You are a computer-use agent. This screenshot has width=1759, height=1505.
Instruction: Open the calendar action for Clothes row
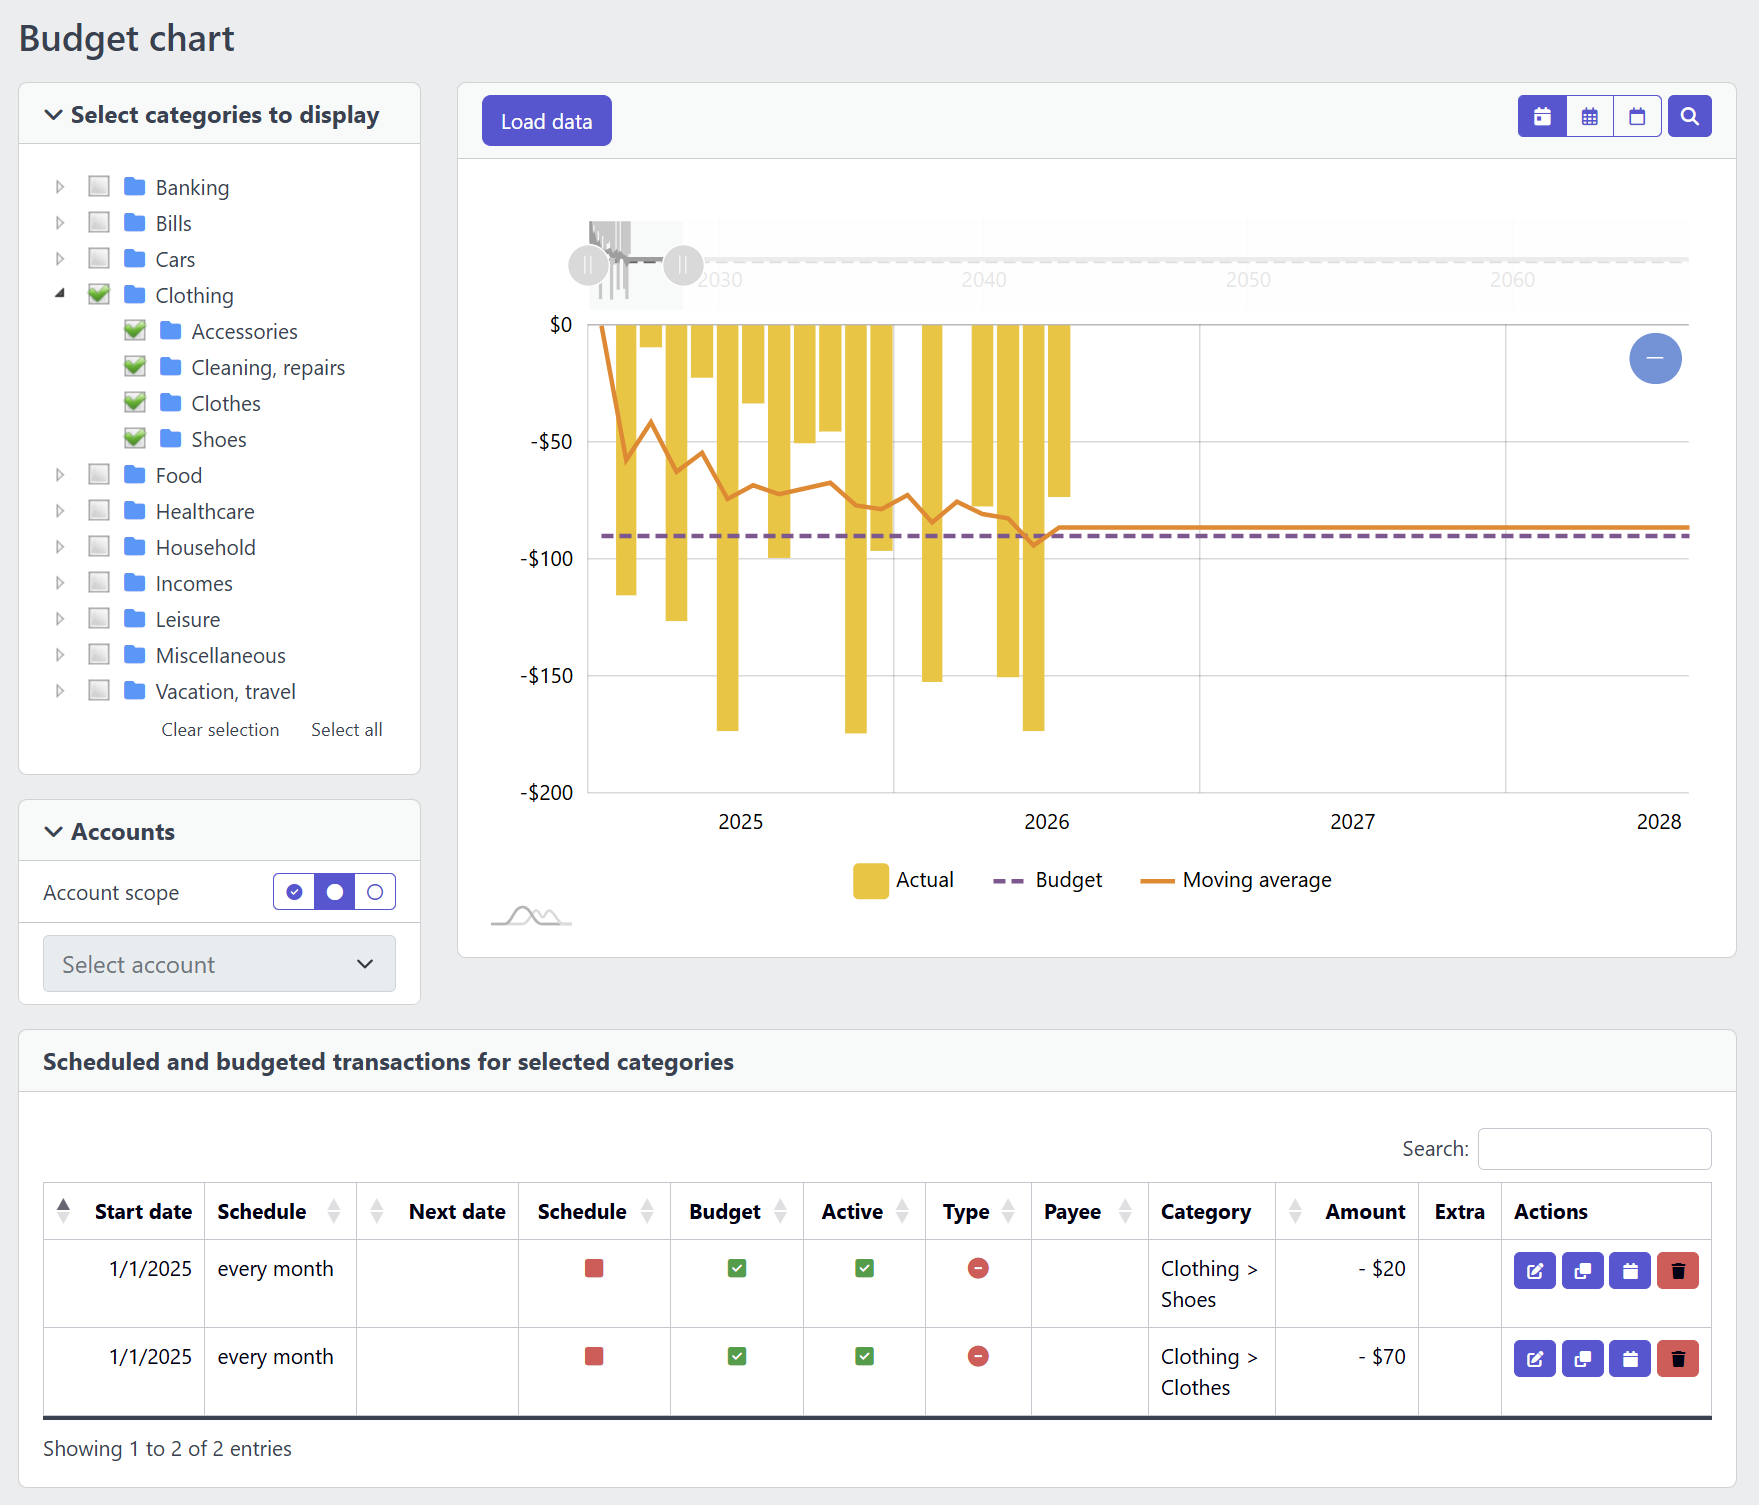click(1630, 1358)
